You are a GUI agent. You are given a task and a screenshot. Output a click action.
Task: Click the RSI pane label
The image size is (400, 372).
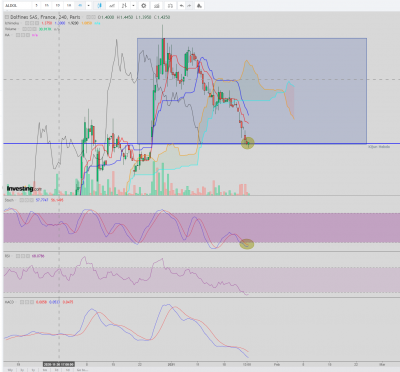7,256
